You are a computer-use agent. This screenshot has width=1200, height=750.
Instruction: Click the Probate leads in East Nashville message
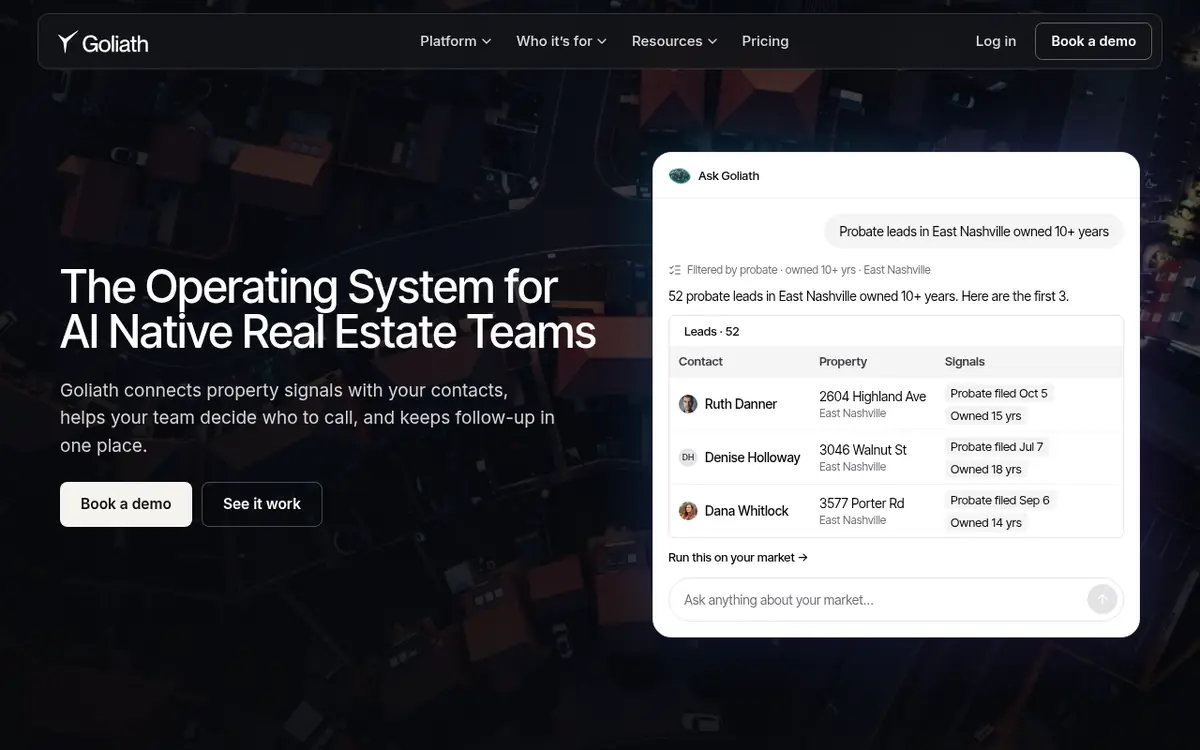click(x=974, y=231)
